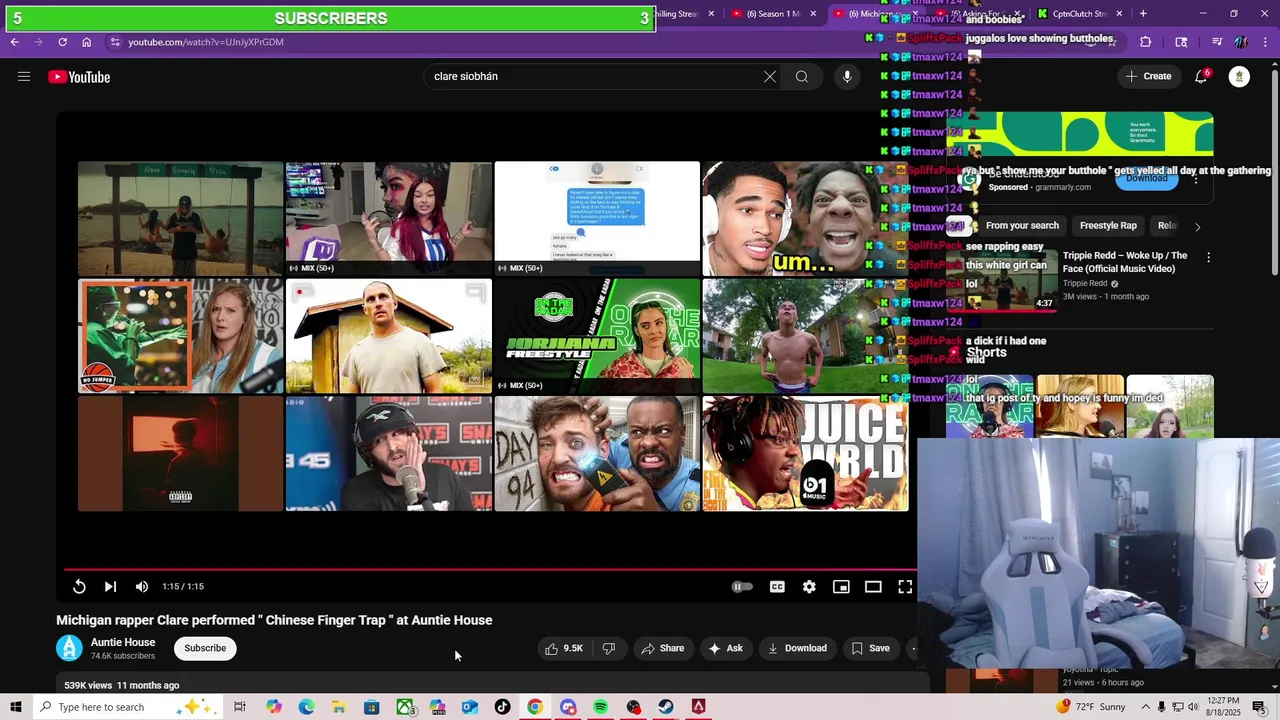This screenshot has width=1280, height=720.
Task: Run search with the magnifier button
Action: click(x=802, y=77)
